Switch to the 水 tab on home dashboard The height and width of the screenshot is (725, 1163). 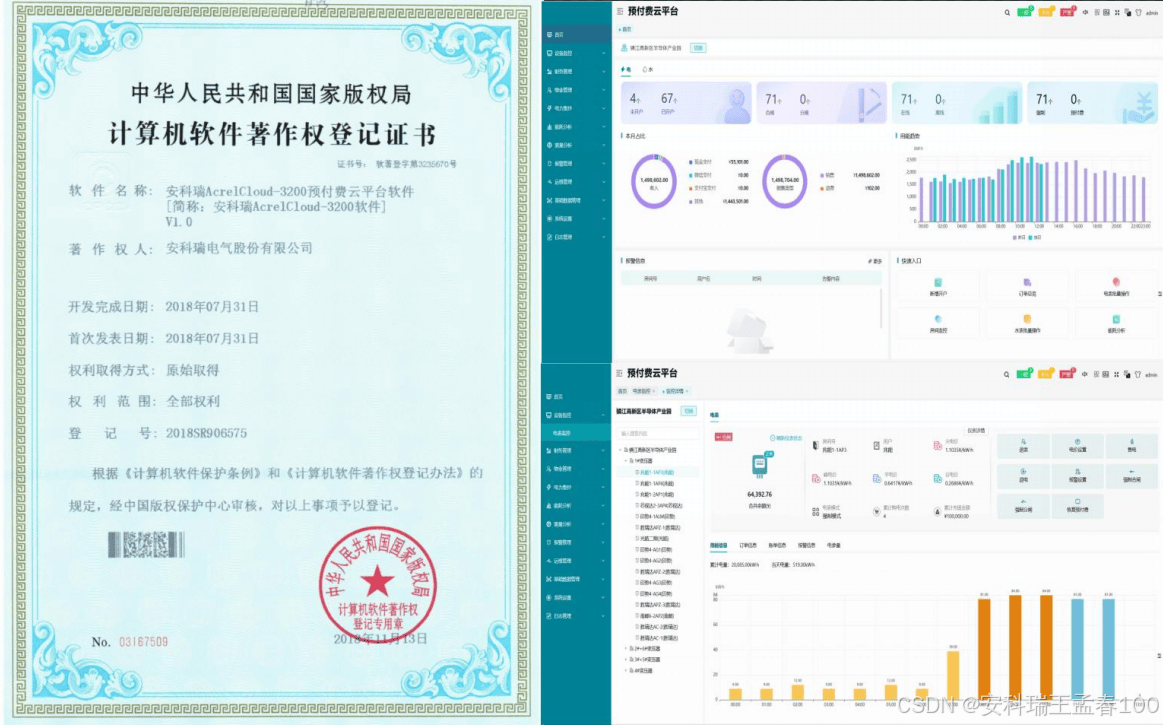point(648,70)
